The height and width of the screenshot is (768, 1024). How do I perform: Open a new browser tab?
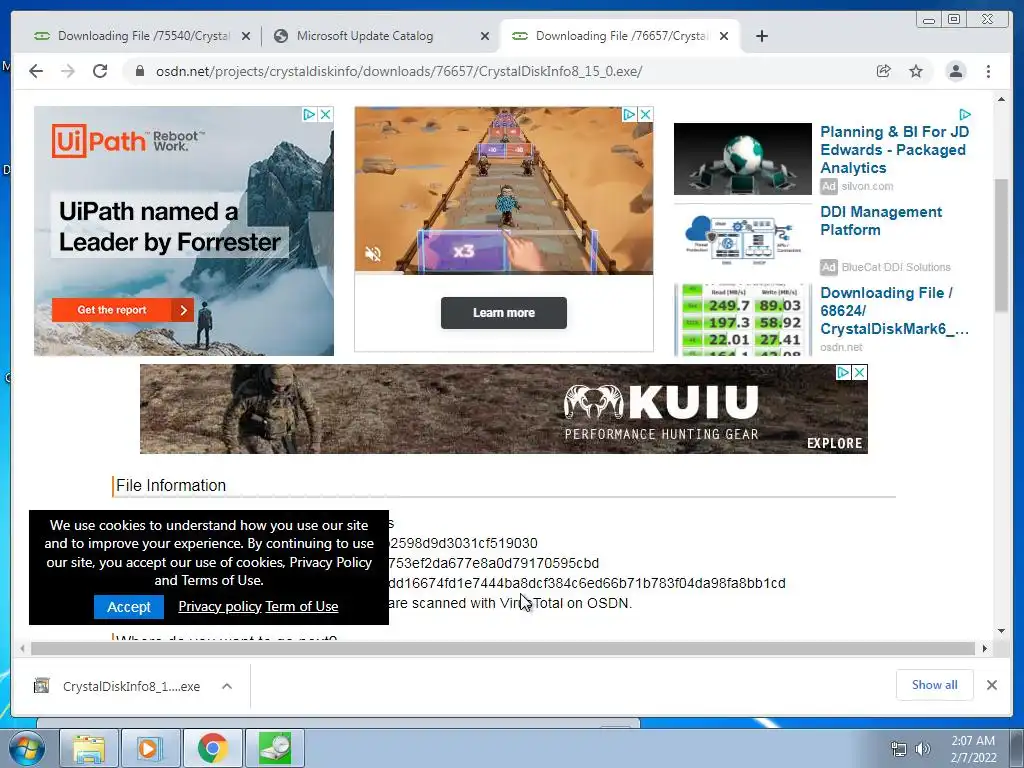(x=761, y=36)
